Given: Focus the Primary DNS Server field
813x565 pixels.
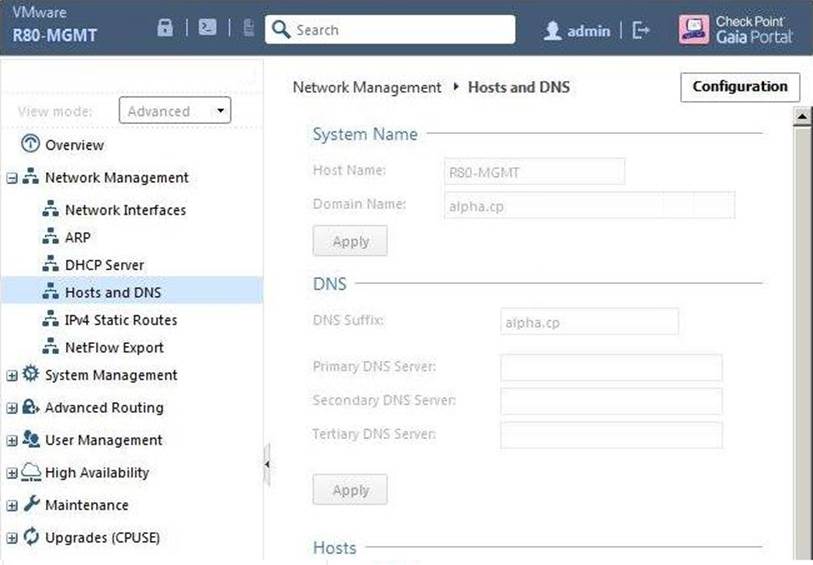Looking at the screenshot, I should point(611,368).
